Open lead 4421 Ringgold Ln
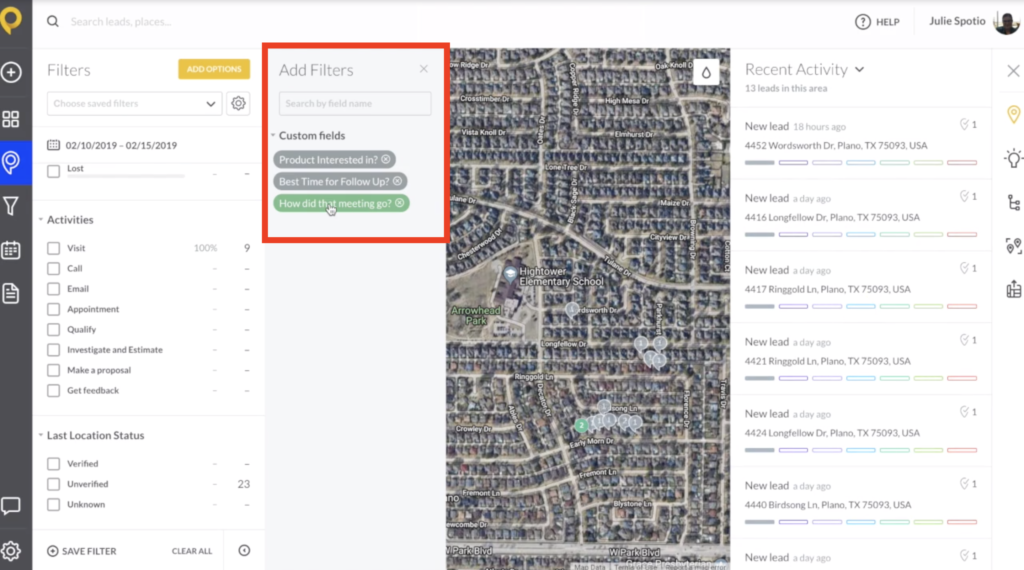1024x570 pixels. pos(861,358)
